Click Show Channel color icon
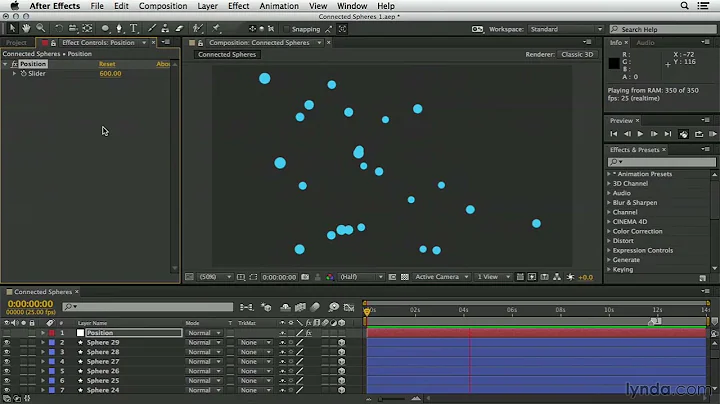 click(330, 277)
